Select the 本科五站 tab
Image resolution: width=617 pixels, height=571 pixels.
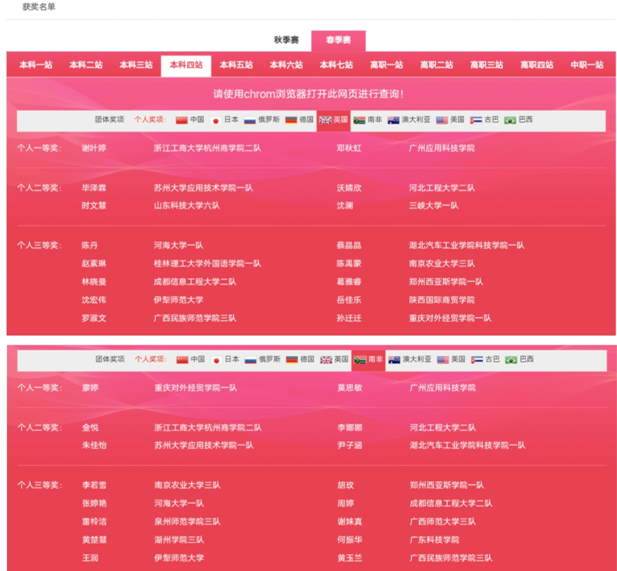(x=236, y=65)
